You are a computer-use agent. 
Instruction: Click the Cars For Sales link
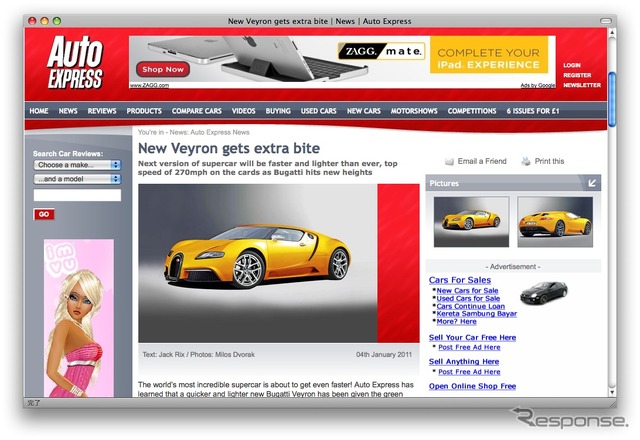pos(460,280)
